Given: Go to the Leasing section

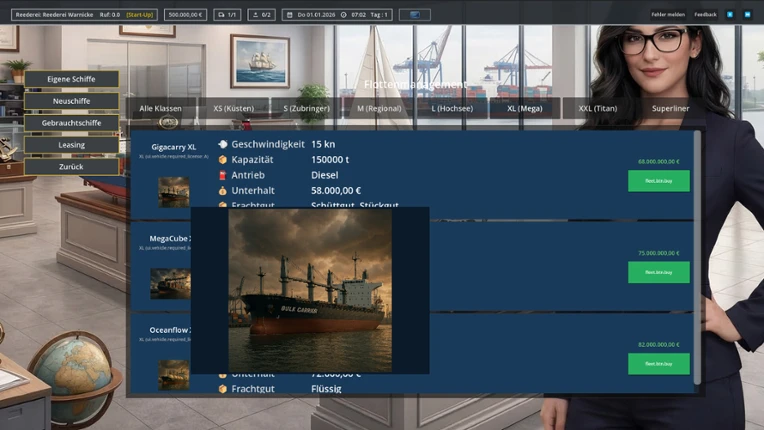Looking at the screenshot, I should [x=71, y=145].
